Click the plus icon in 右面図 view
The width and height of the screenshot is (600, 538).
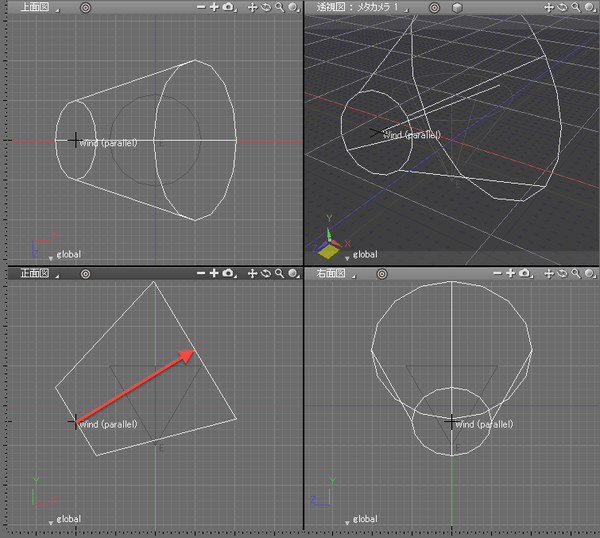510,273
